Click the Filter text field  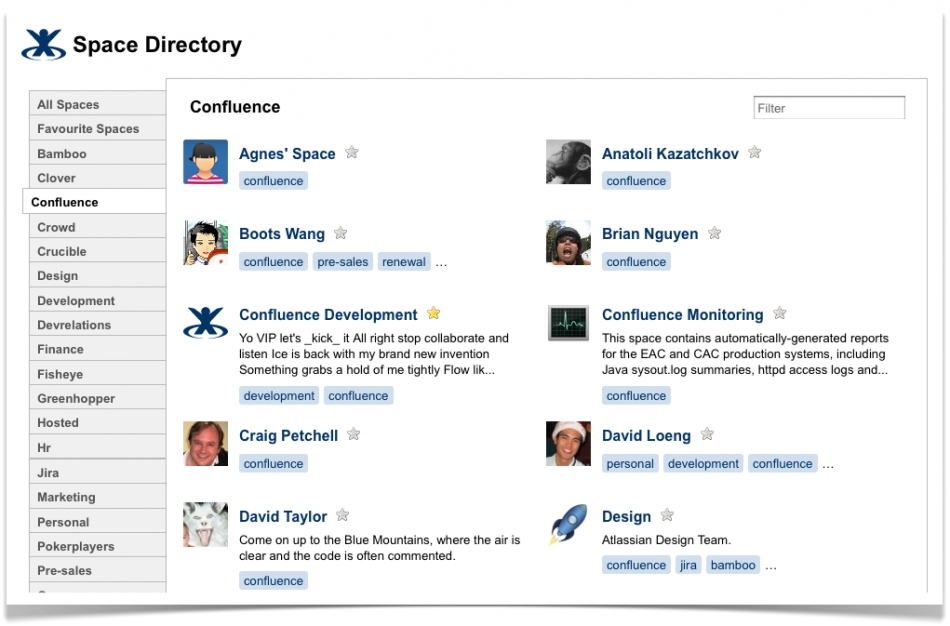[829, 108]
